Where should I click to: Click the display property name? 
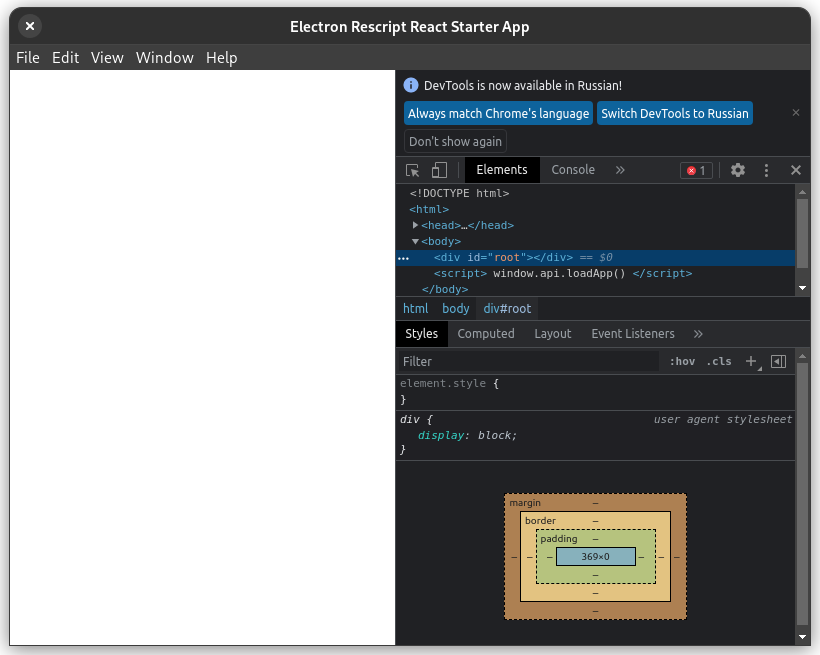(x=441, y=435)
